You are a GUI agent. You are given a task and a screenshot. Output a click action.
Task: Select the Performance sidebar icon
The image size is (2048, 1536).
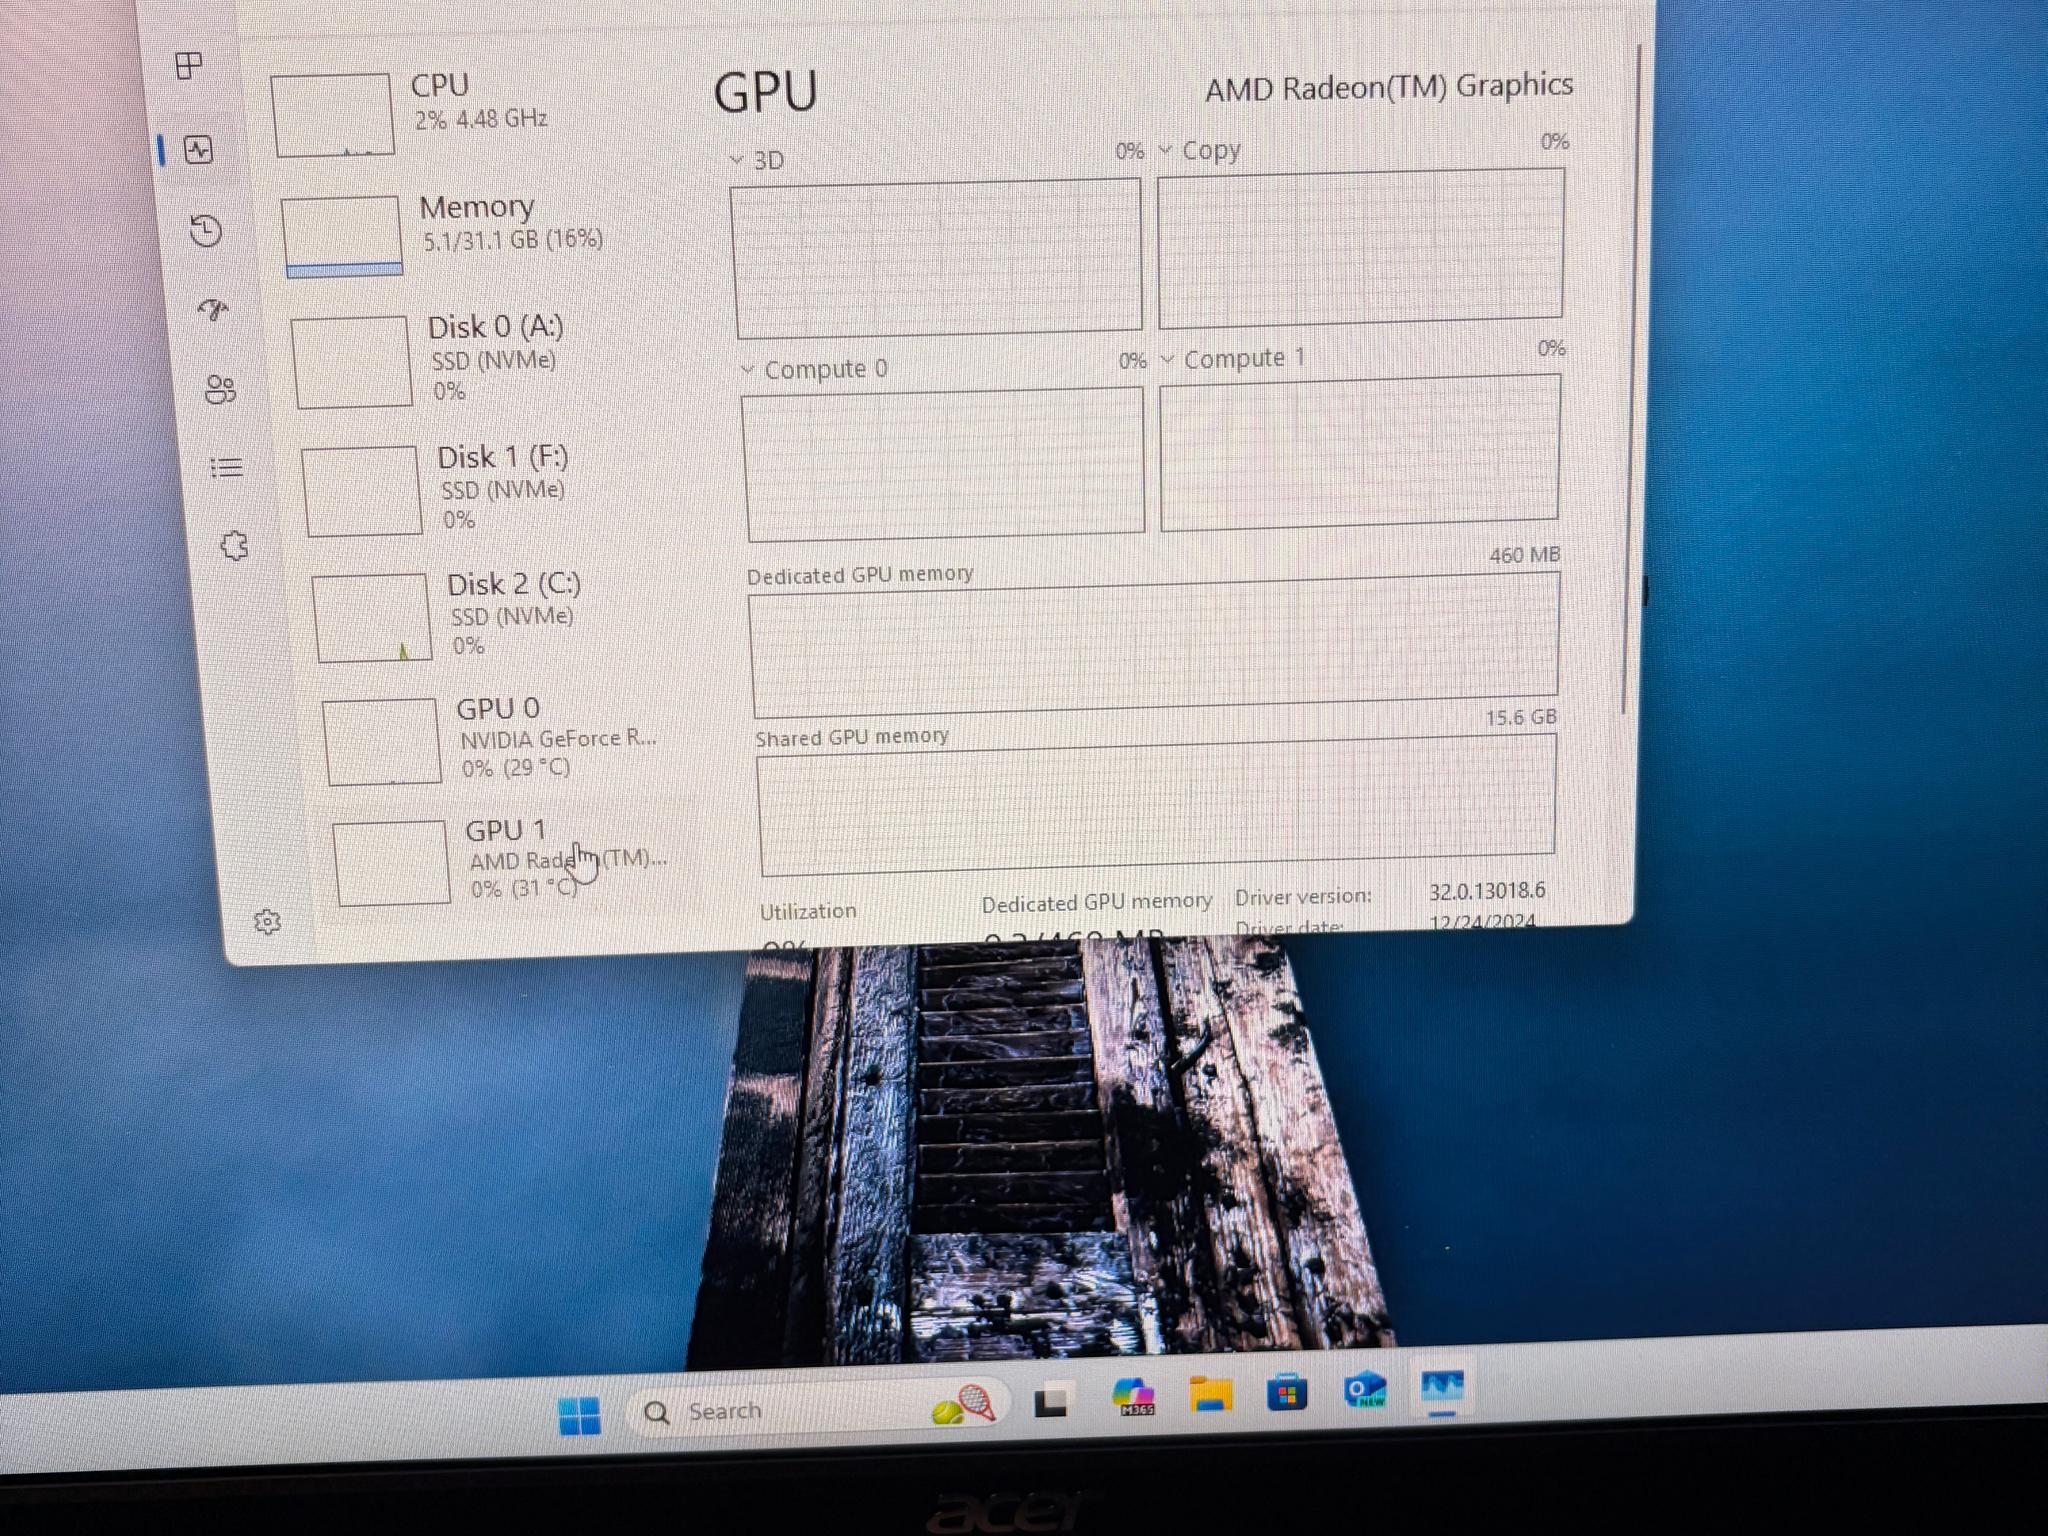pyautogui.click(x=198, y=150)
